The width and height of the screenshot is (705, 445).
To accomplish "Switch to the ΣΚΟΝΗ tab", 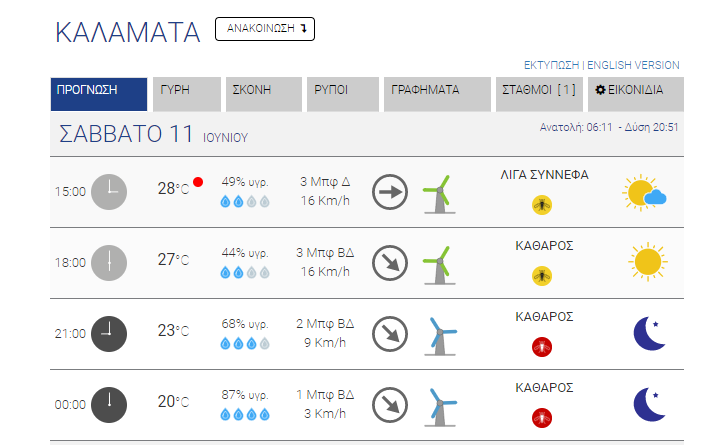I will (263, 94).
